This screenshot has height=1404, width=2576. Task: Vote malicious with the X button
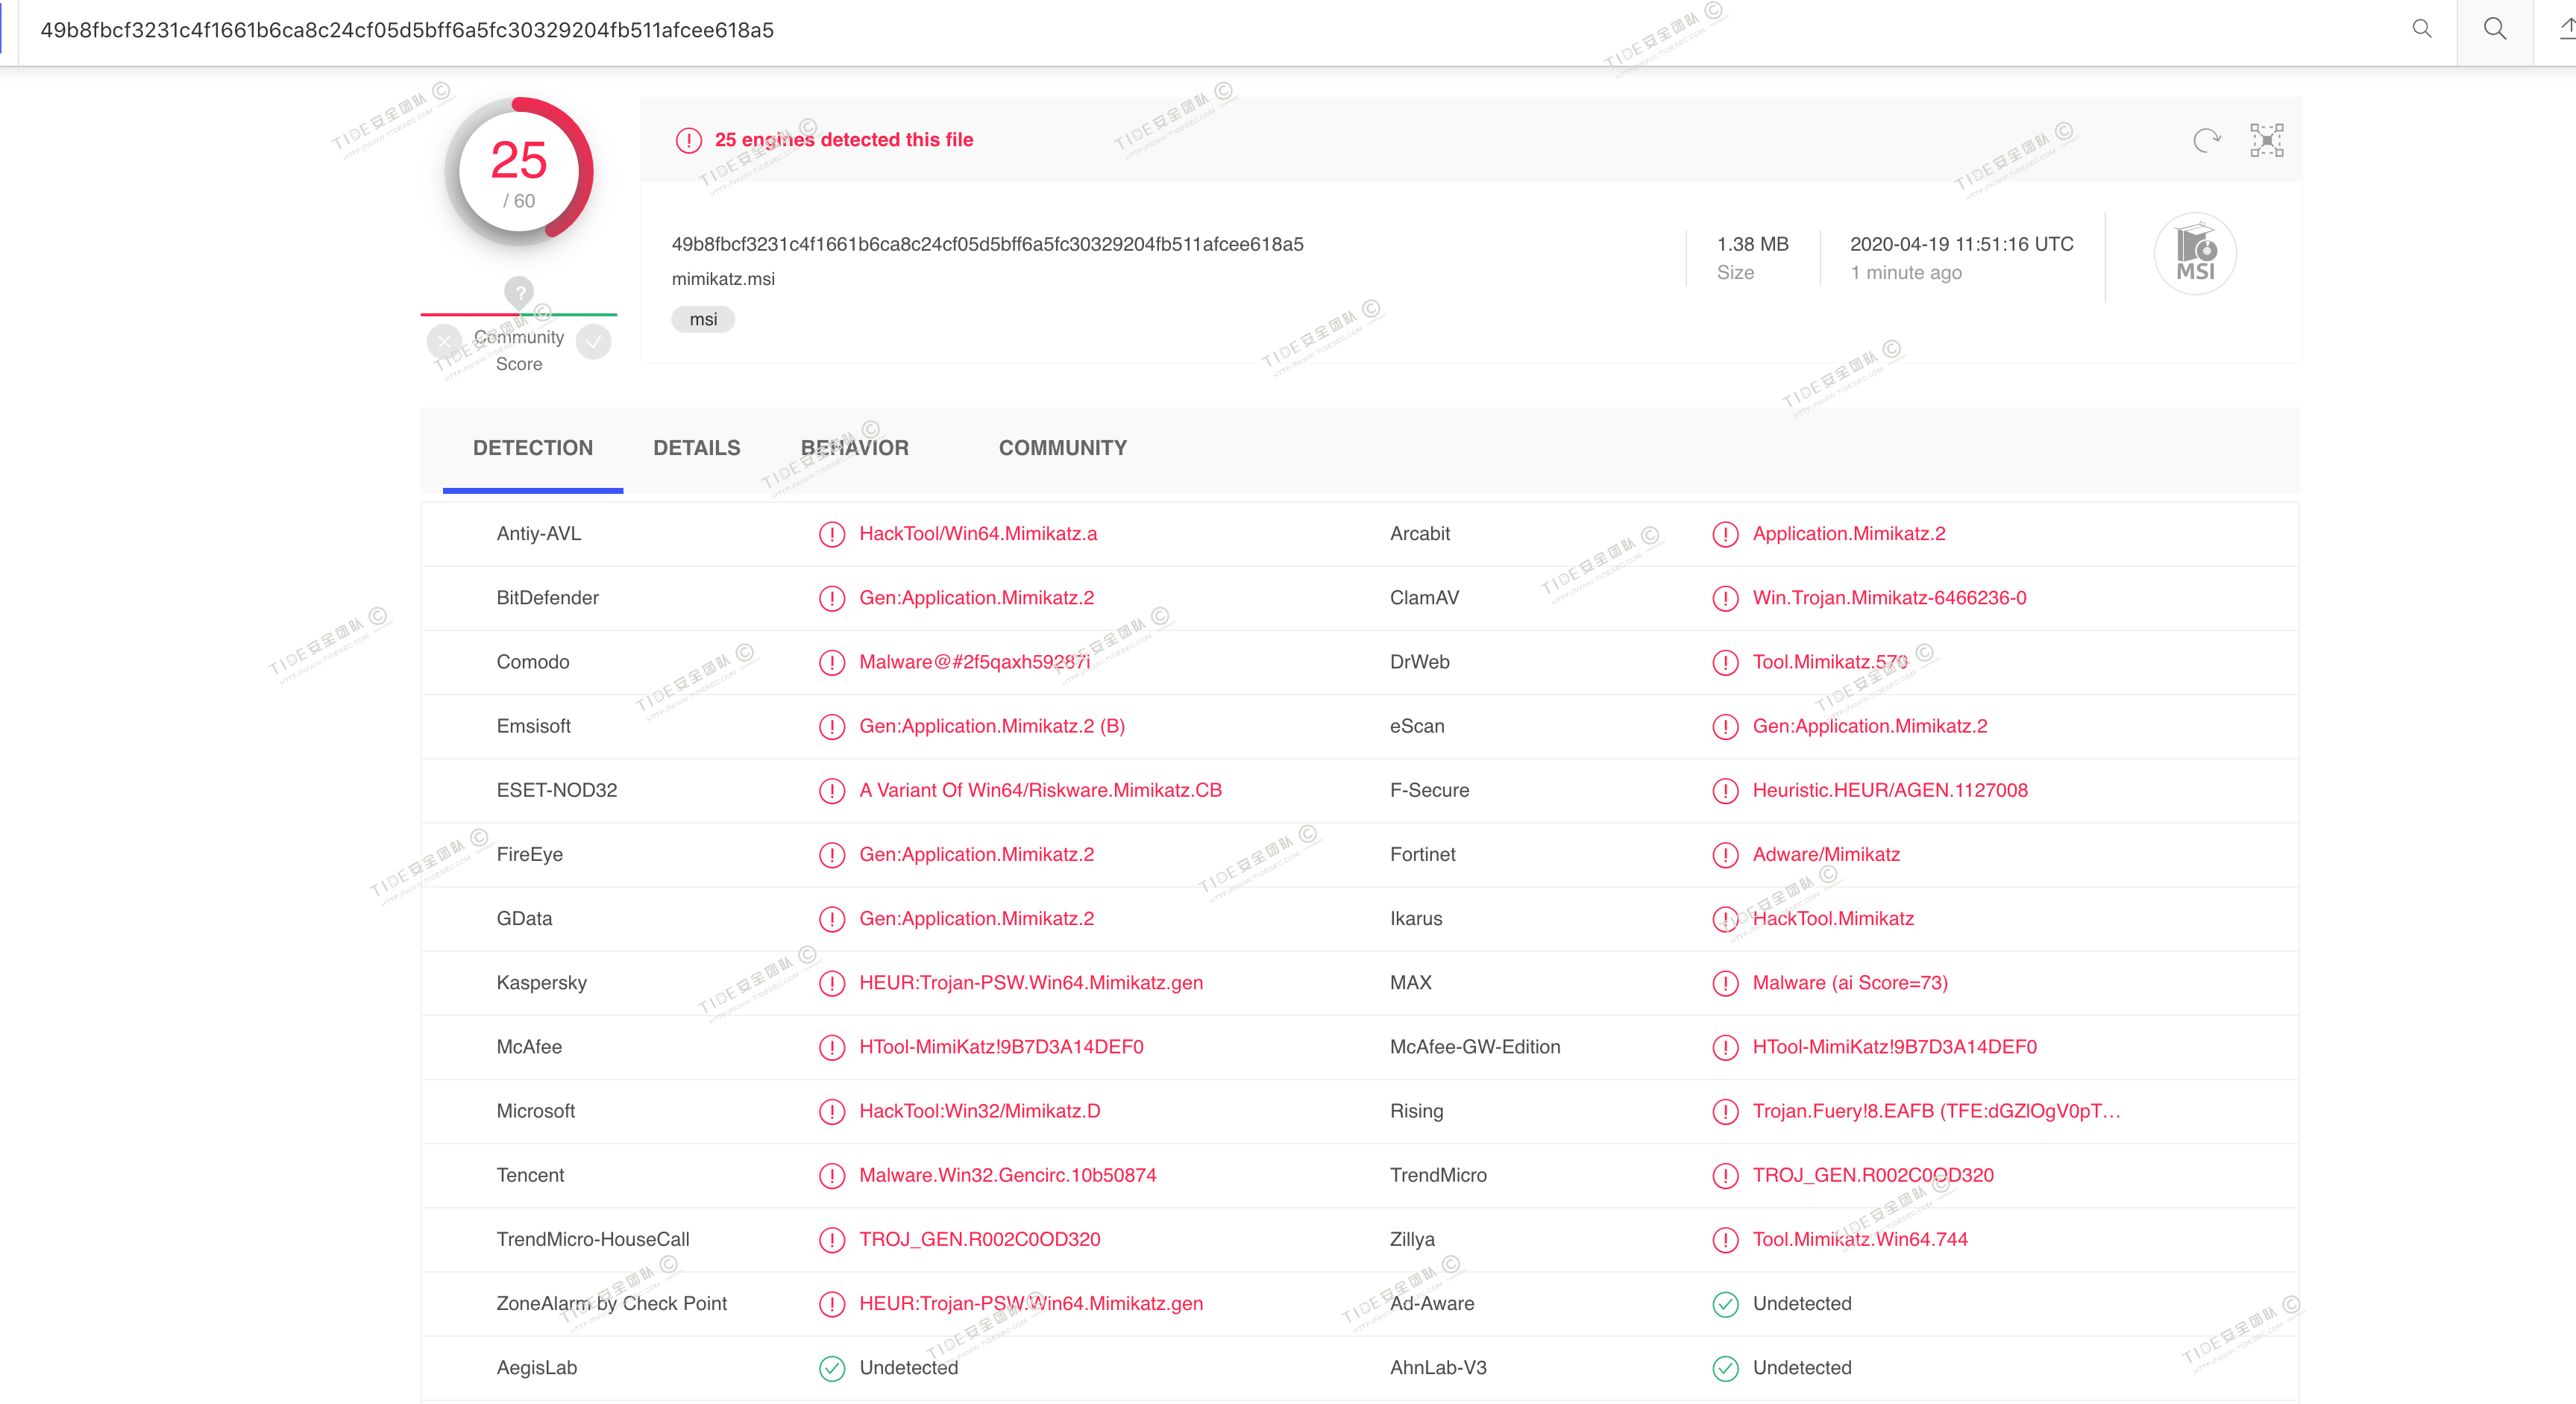[x=444, y=342]
